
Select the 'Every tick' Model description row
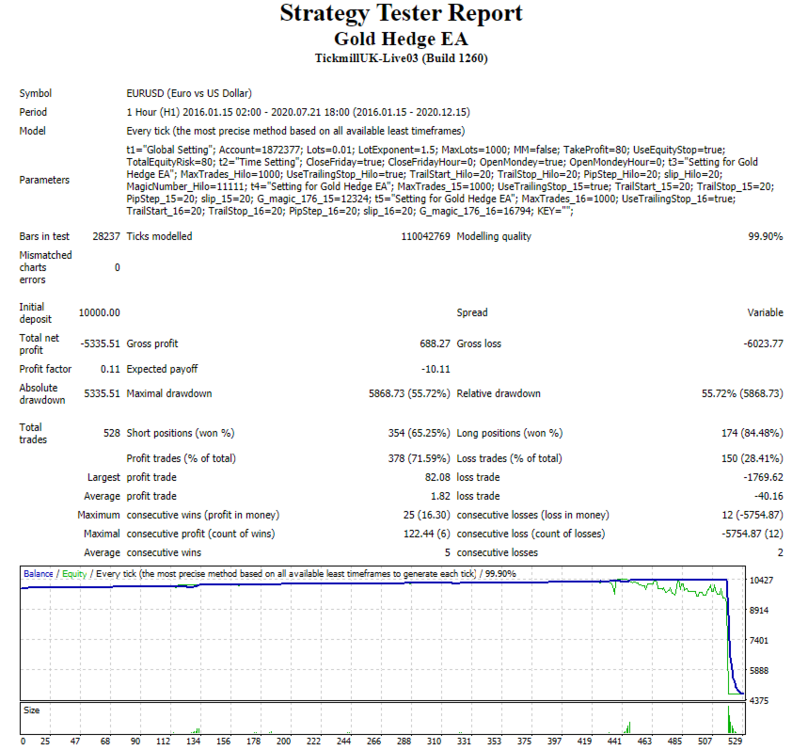point(295,131)
